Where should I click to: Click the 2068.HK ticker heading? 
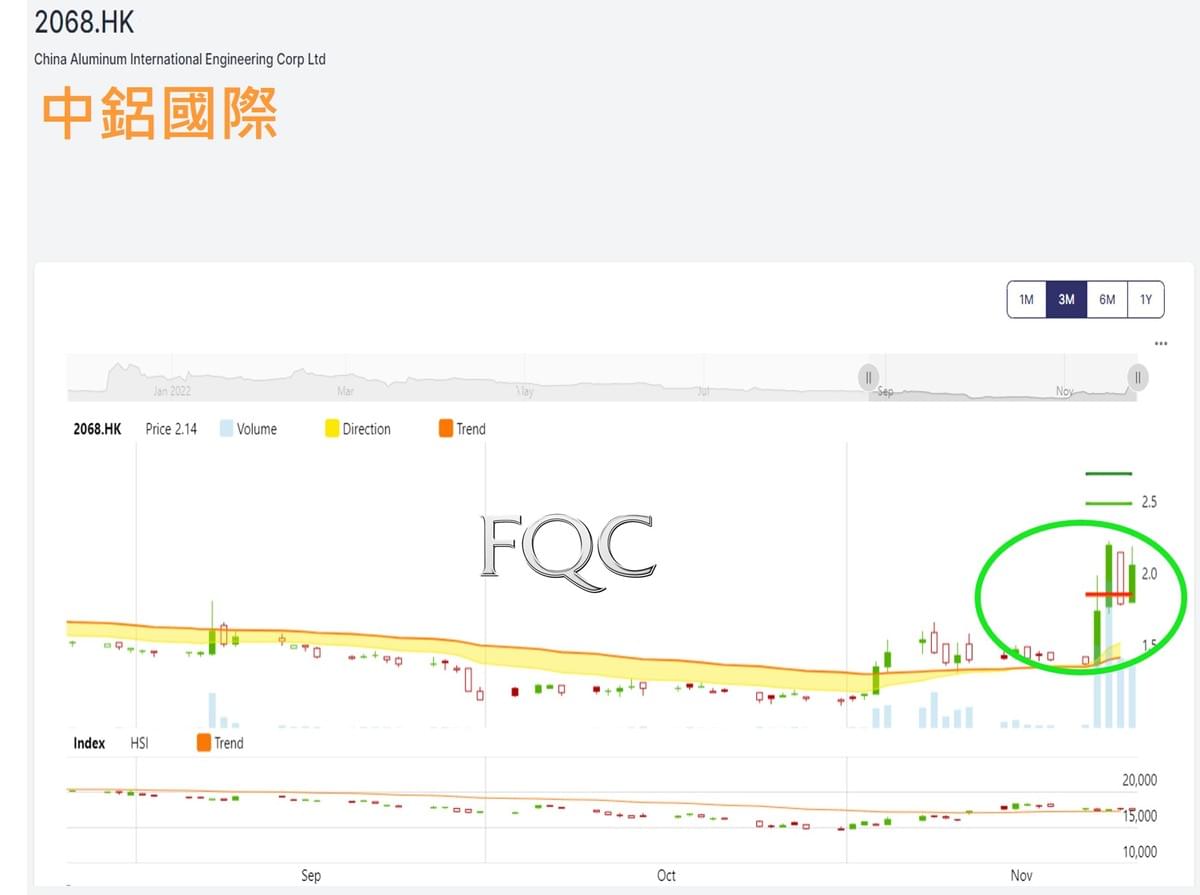click(x=84, y=22)
